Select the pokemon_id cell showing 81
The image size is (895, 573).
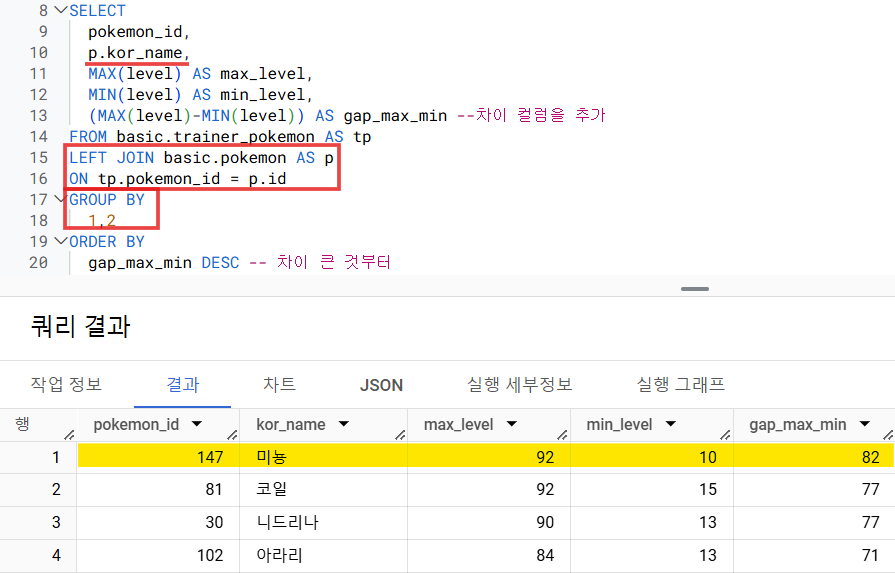(158, 489)
